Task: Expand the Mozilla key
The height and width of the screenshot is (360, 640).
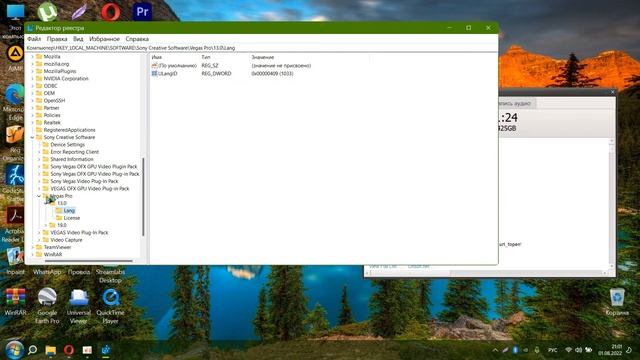Action: point(33,57)
